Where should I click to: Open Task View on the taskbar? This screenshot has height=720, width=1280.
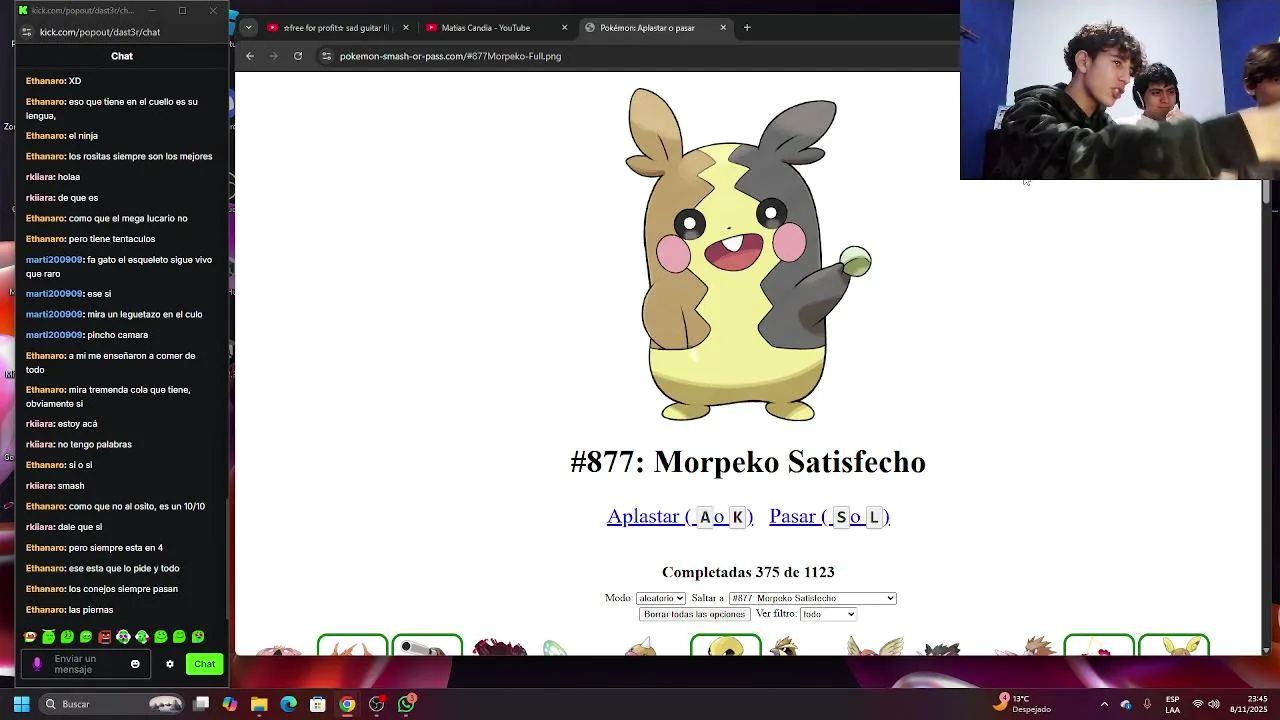pyautogui.click(x=201, y=704)
